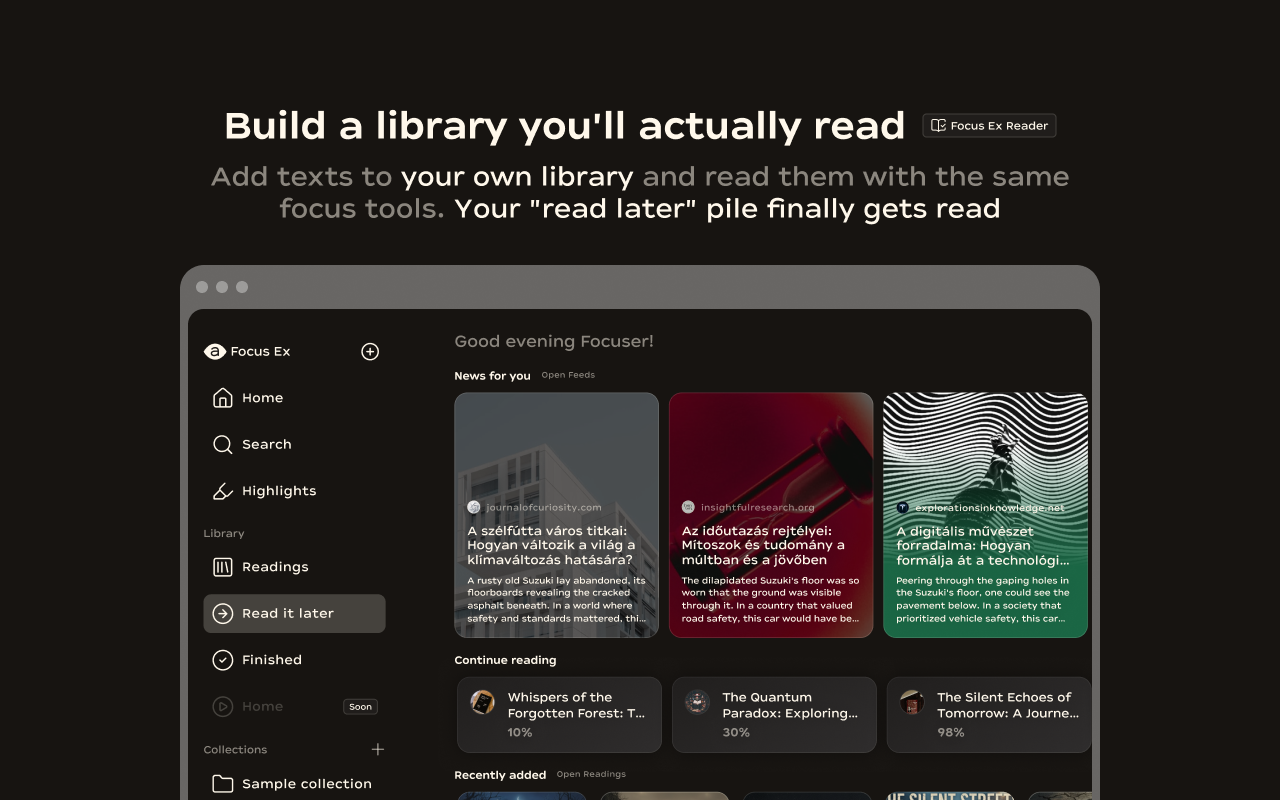Image resolution: width=1280 pixels, height=800 pixels.
Task: Click the 30% reading progress
Action: [736, 733]
